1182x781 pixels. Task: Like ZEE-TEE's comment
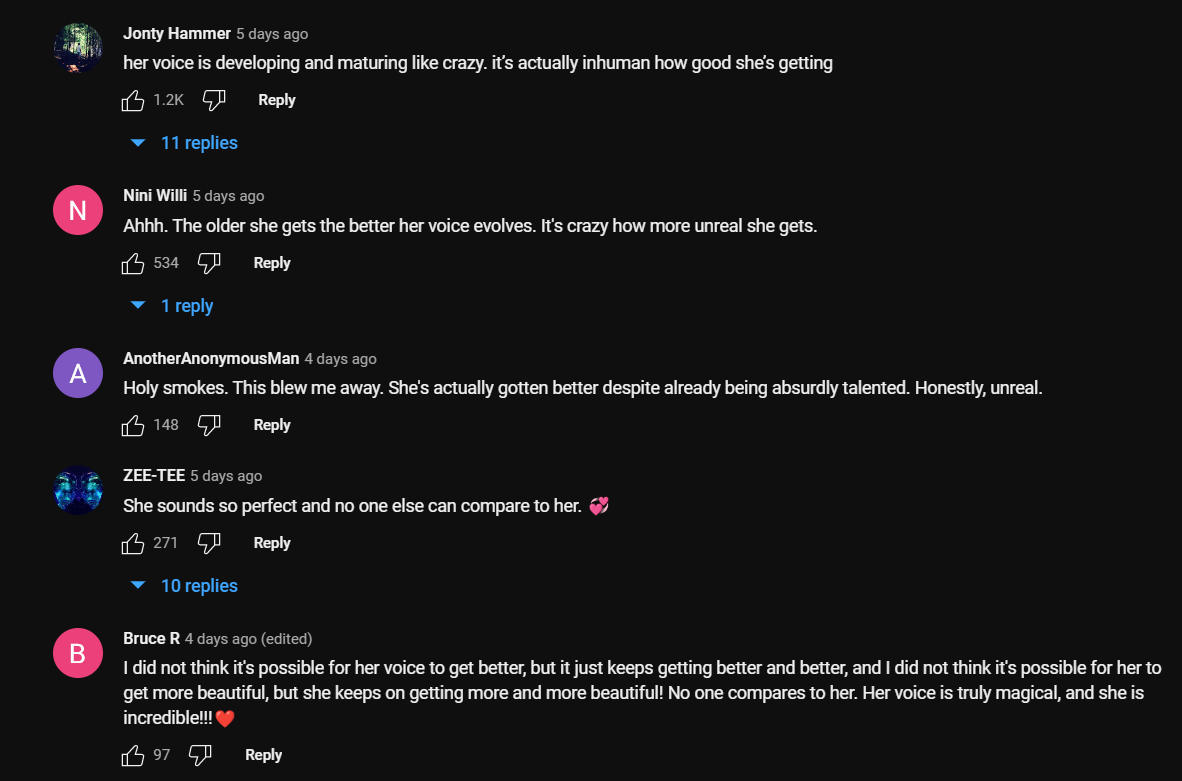[133, 543]
